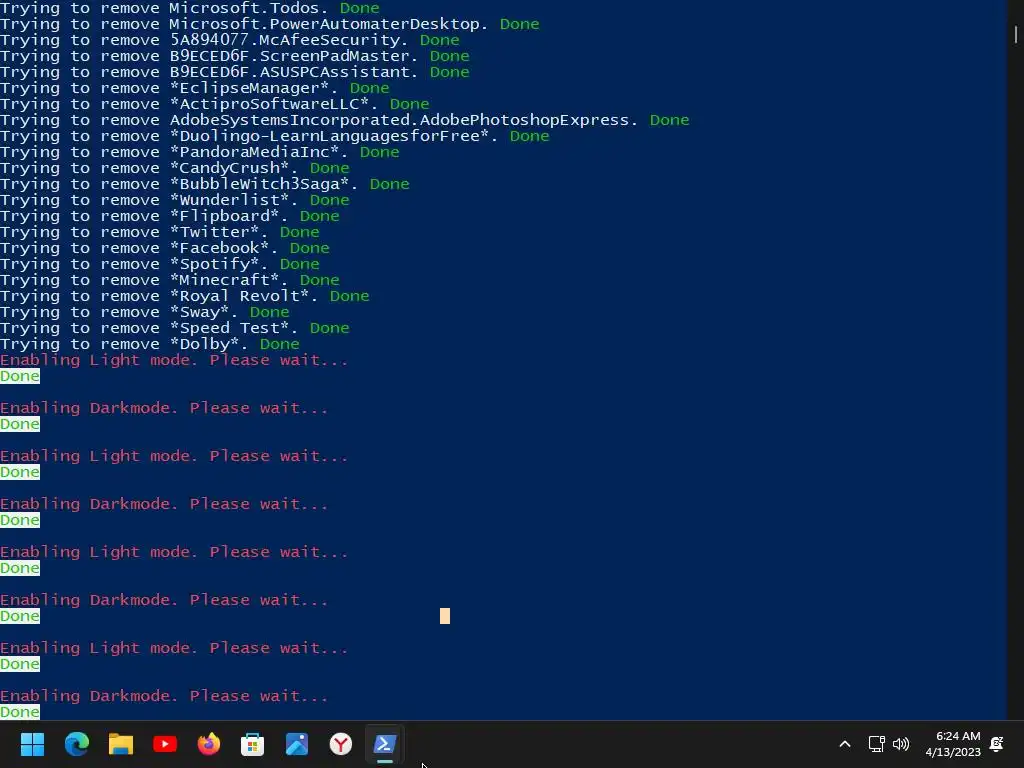Open volume control in tray
The image size is (1024, 768).
pyautogui.click(x=901, y=744)
